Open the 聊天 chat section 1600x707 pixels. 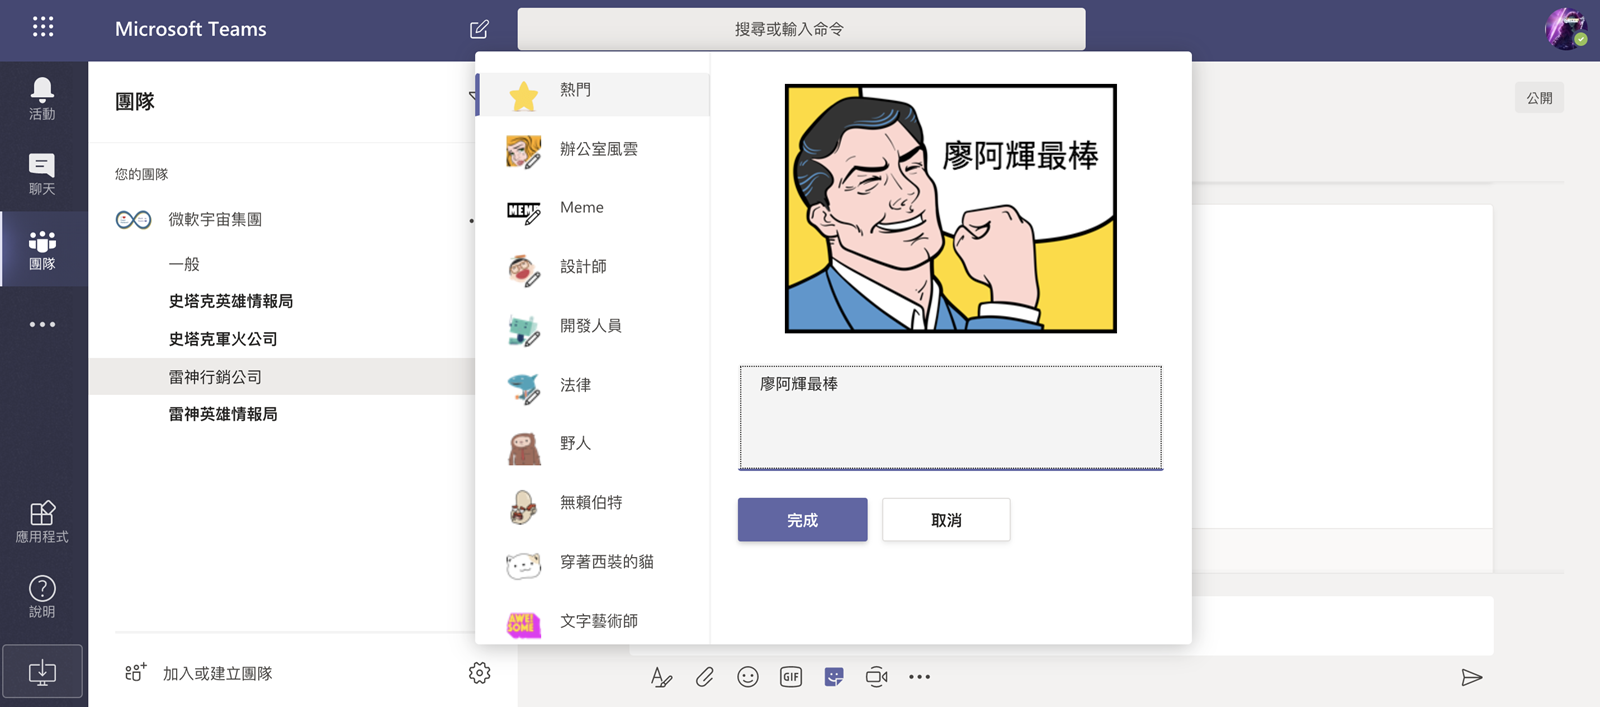(x=42, y=174)
